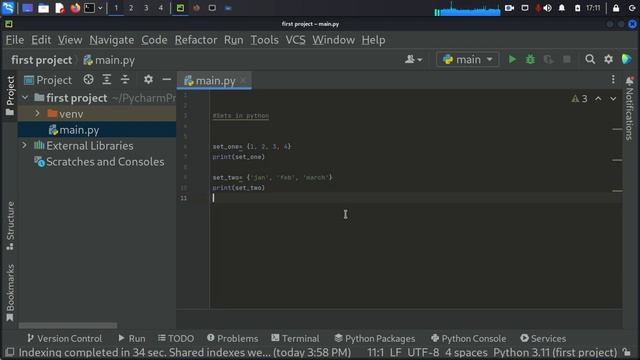640x360 pixels.
Task: Expand the venv folder
Action: [x=37, y=114]
